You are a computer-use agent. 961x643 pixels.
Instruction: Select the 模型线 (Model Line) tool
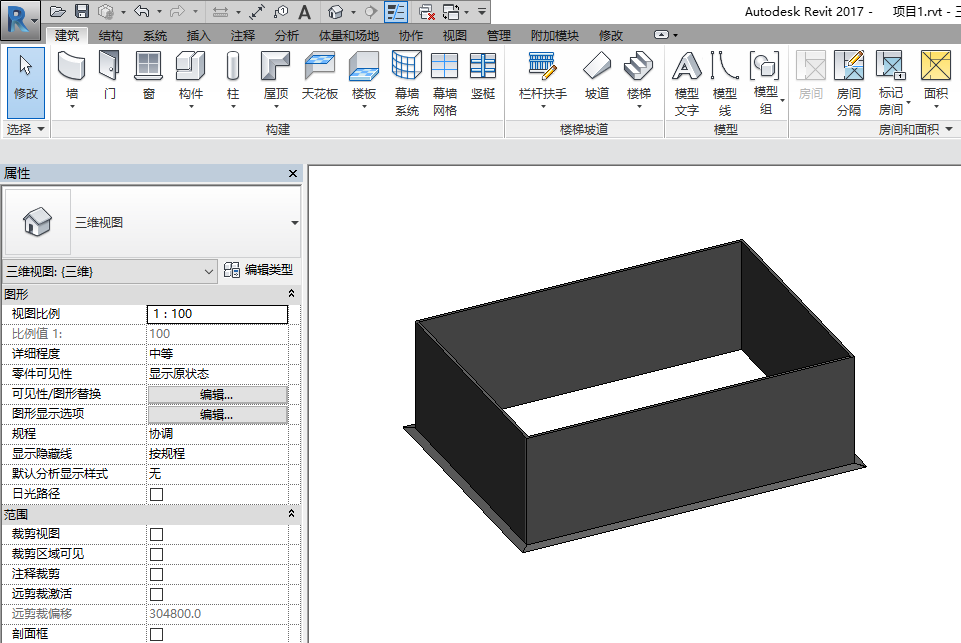coord(725,84)
